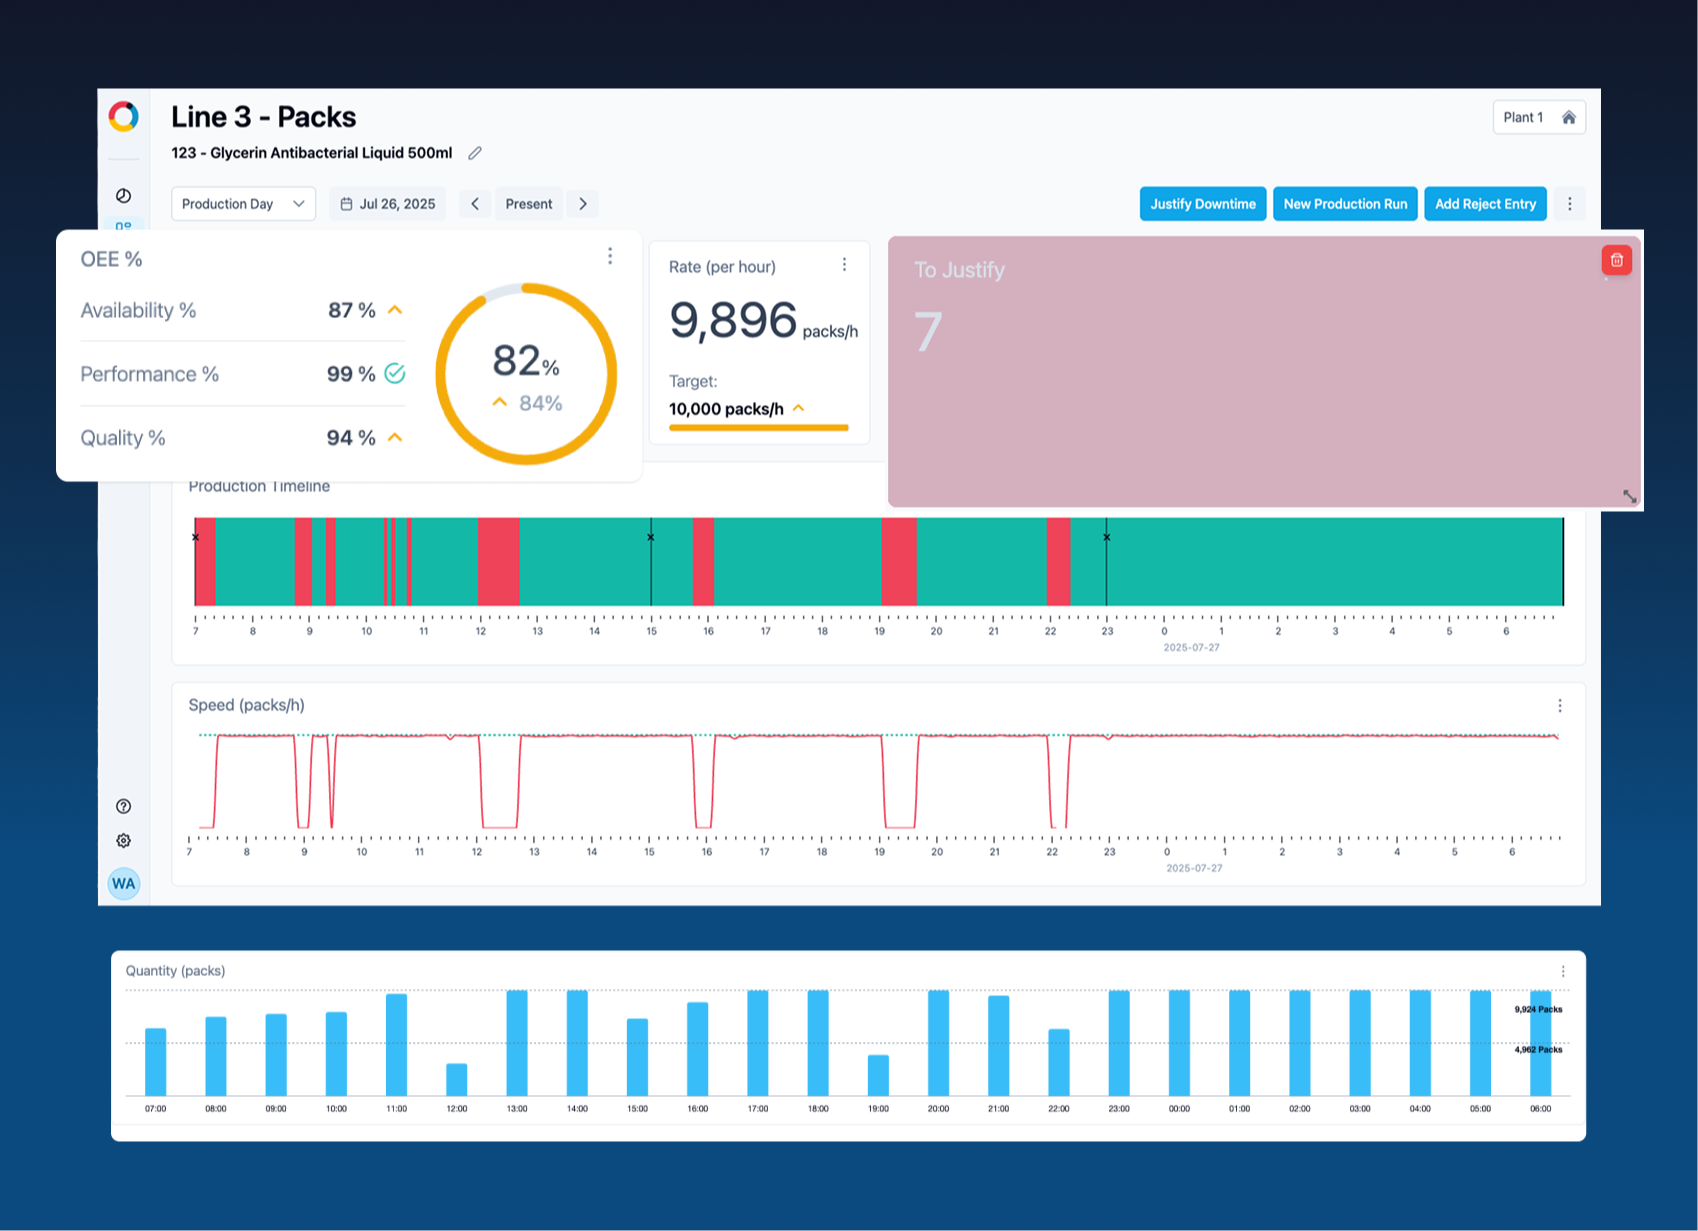1698x1231 pixels.
Task: Click the target rate up-arrow indicator
Action: tap(798, 408)
